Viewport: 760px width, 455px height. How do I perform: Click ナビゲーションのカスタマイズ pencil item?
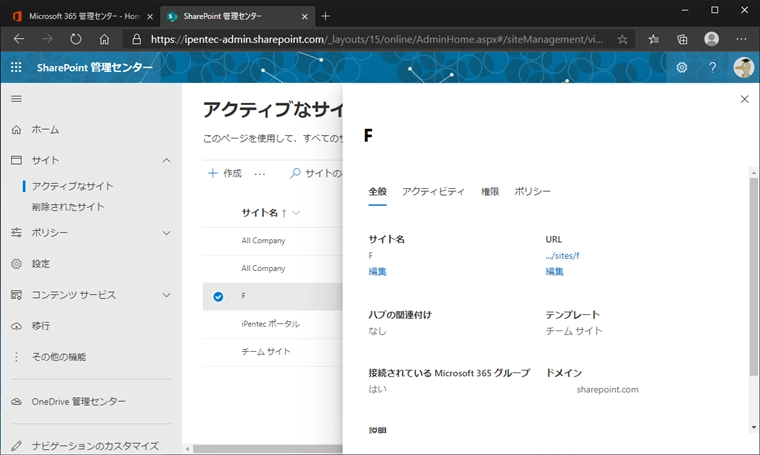(85, 446)
